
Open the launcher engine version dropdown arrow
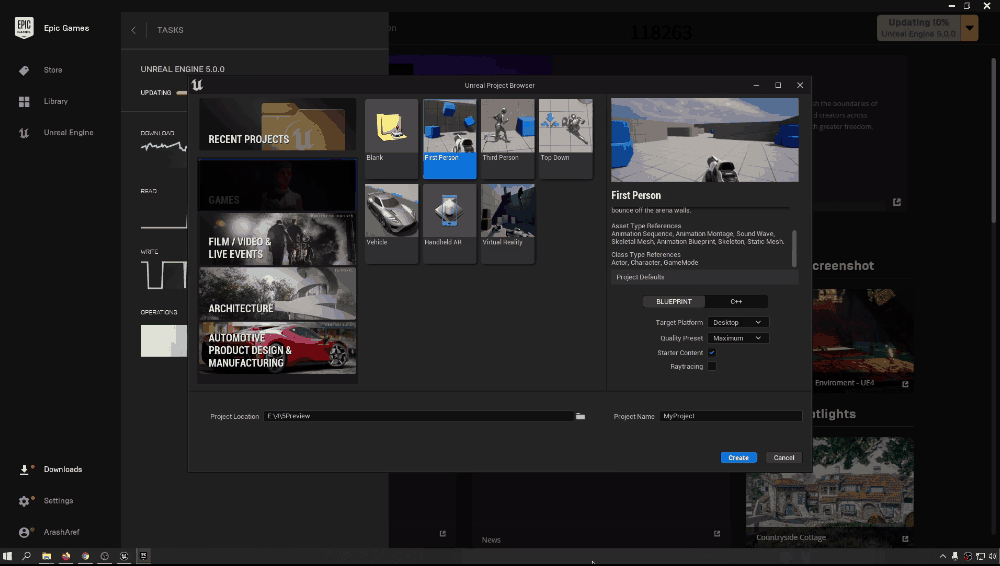(970, 27)
